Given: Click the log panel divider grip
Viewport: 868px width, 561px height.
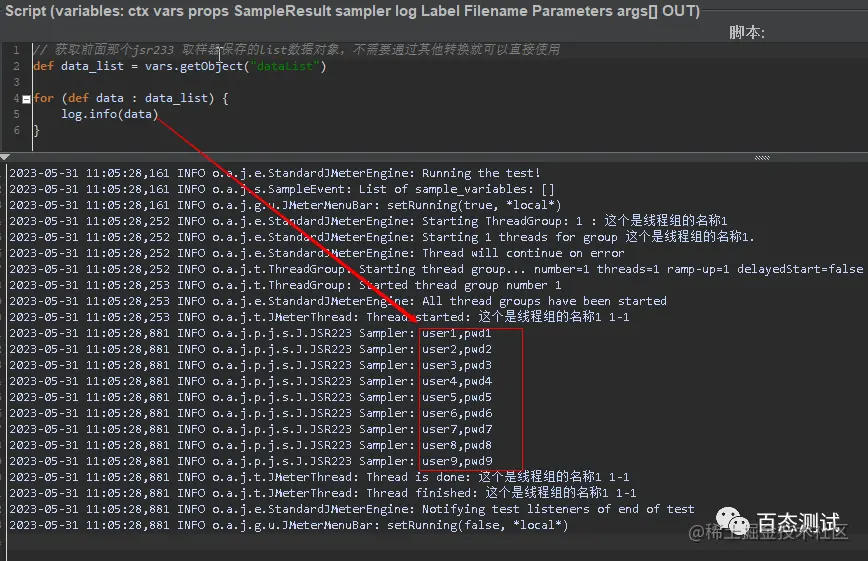Looking at the screenshot, I should 762,158.
